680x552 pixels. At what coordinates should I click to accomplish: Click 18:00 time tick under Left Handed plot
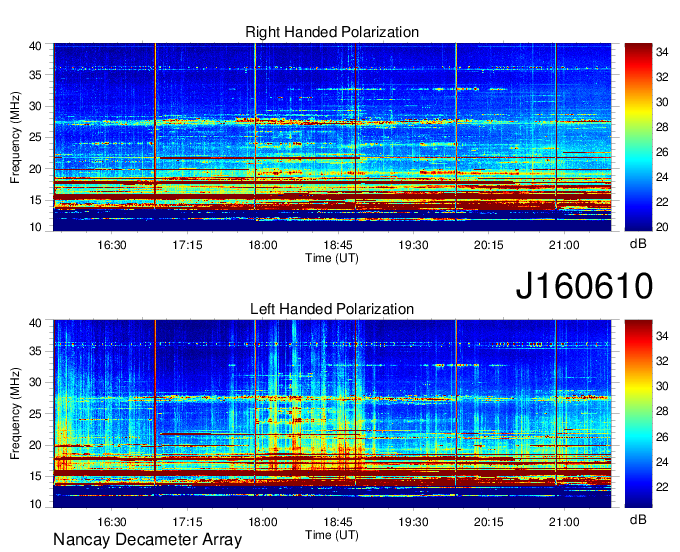pos(262,522)
